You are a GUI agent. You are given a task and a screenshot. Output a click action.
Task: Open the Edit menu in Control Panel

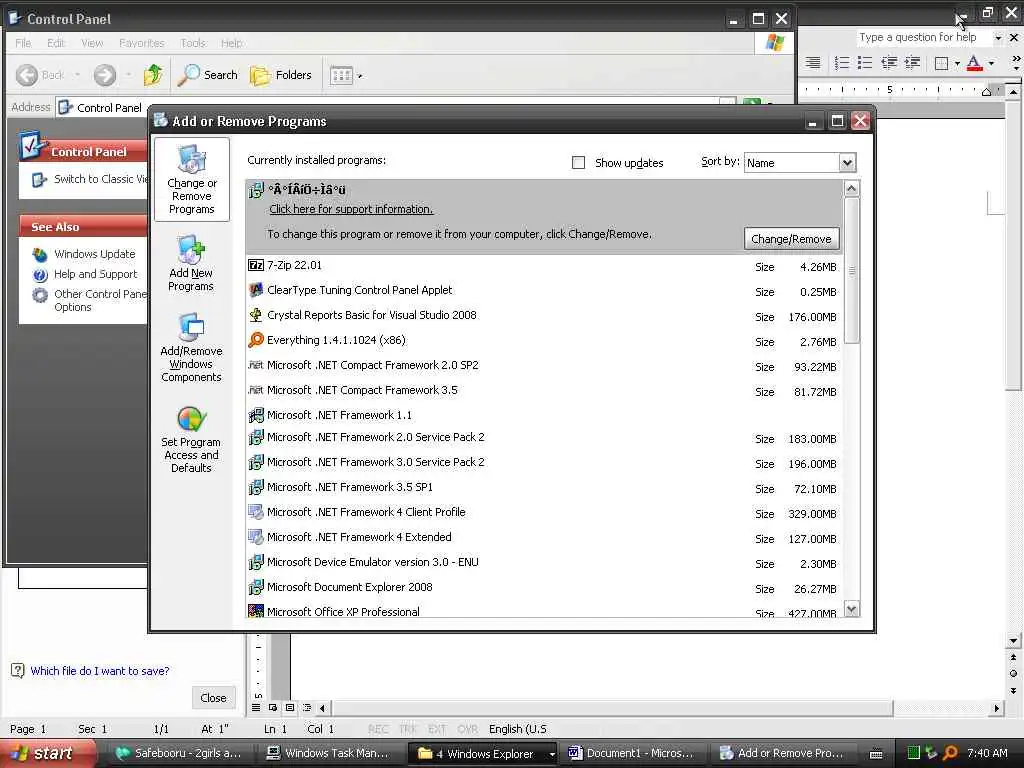pyautogui.click(x=56, y=43)
